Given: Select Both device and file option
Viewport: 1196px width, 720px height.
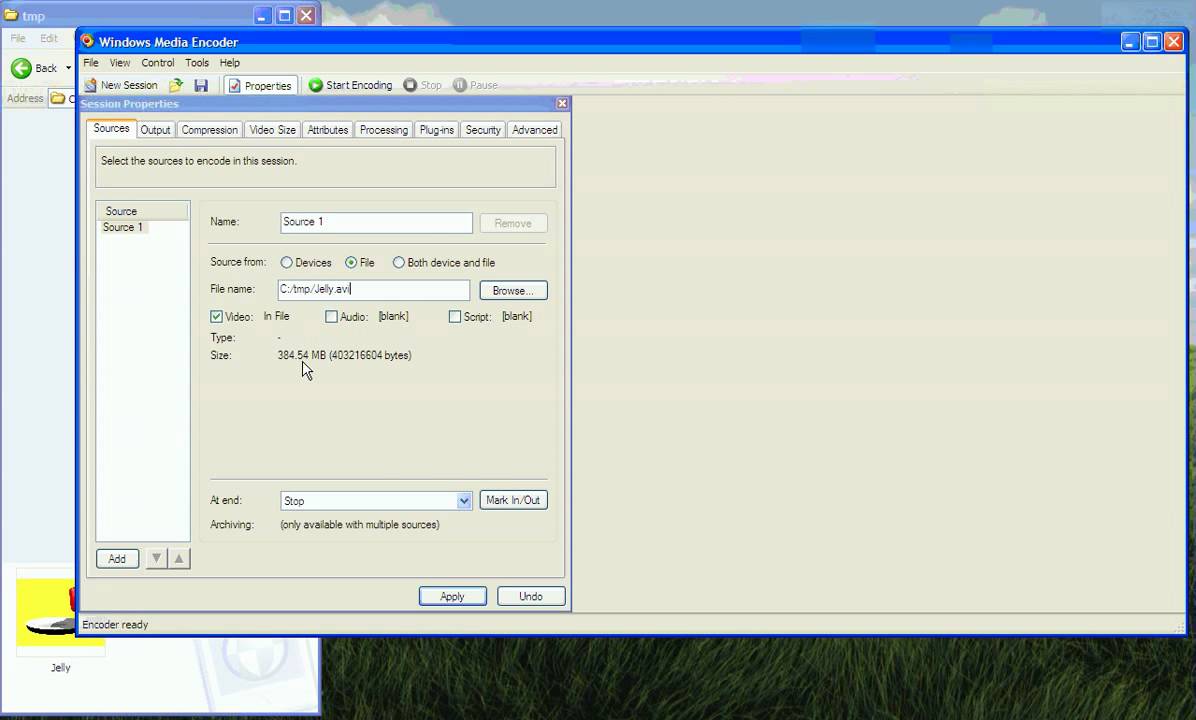Looking at the screenshot, I should (x=398, y=262).
